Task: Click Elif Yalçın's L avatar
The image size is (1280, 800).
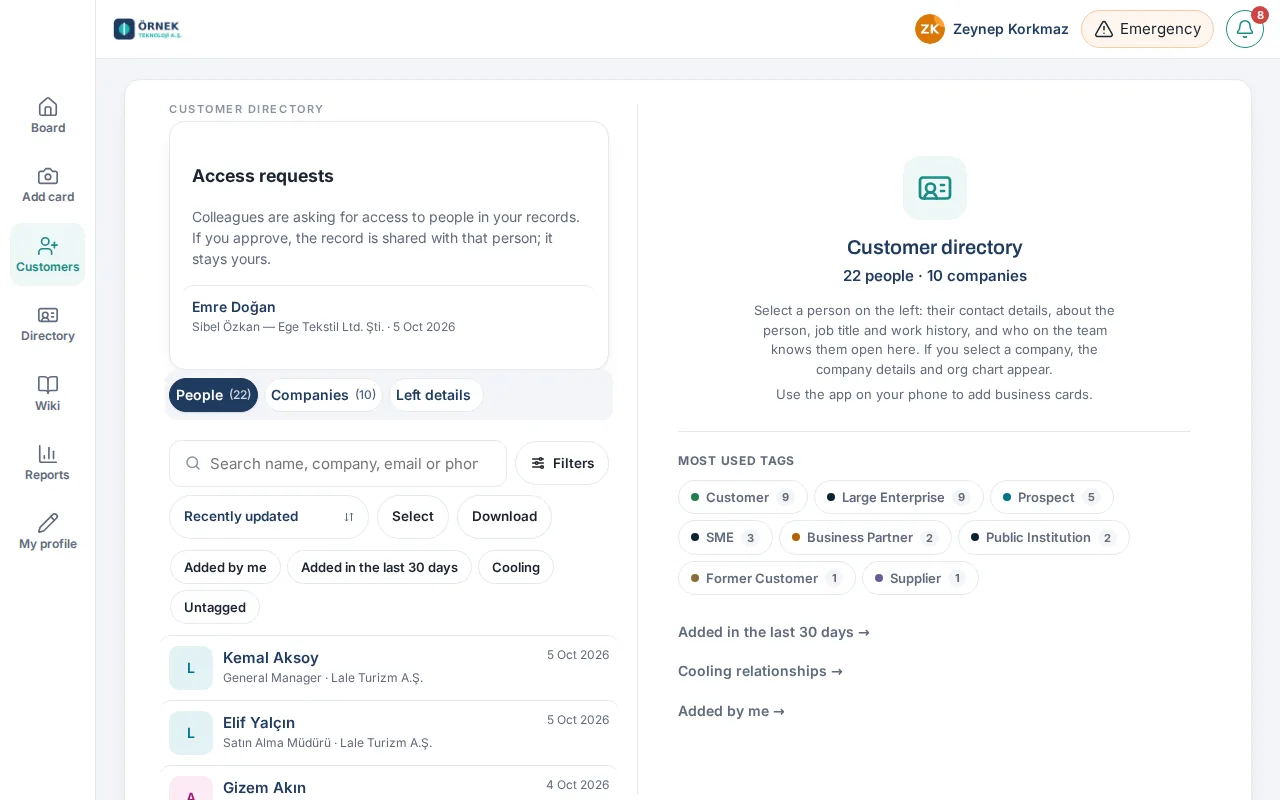Action: [191, 733]
